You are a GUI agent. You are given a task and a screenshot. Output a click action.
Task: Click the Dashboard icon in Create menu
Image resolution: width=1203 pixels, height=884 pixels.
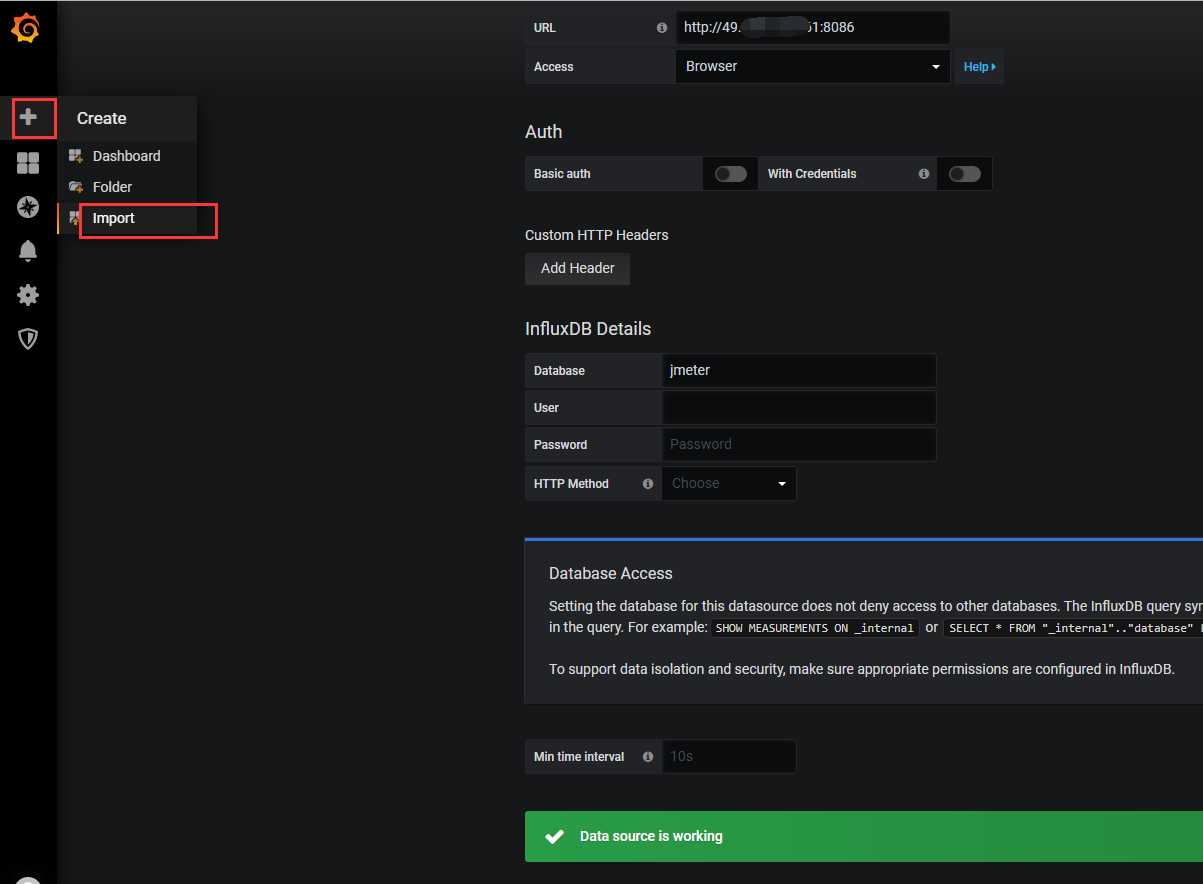(x=75, y=156)
